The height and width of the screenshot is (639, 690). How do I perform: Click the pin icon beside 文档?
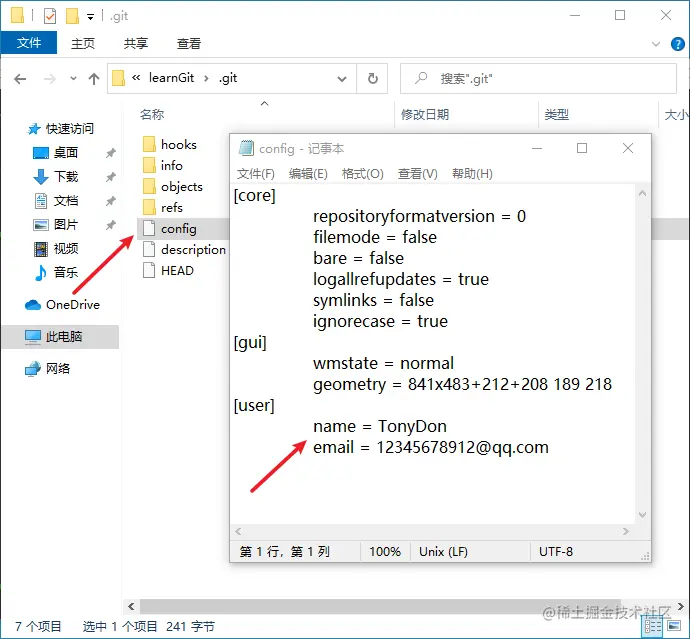point(110,201)
